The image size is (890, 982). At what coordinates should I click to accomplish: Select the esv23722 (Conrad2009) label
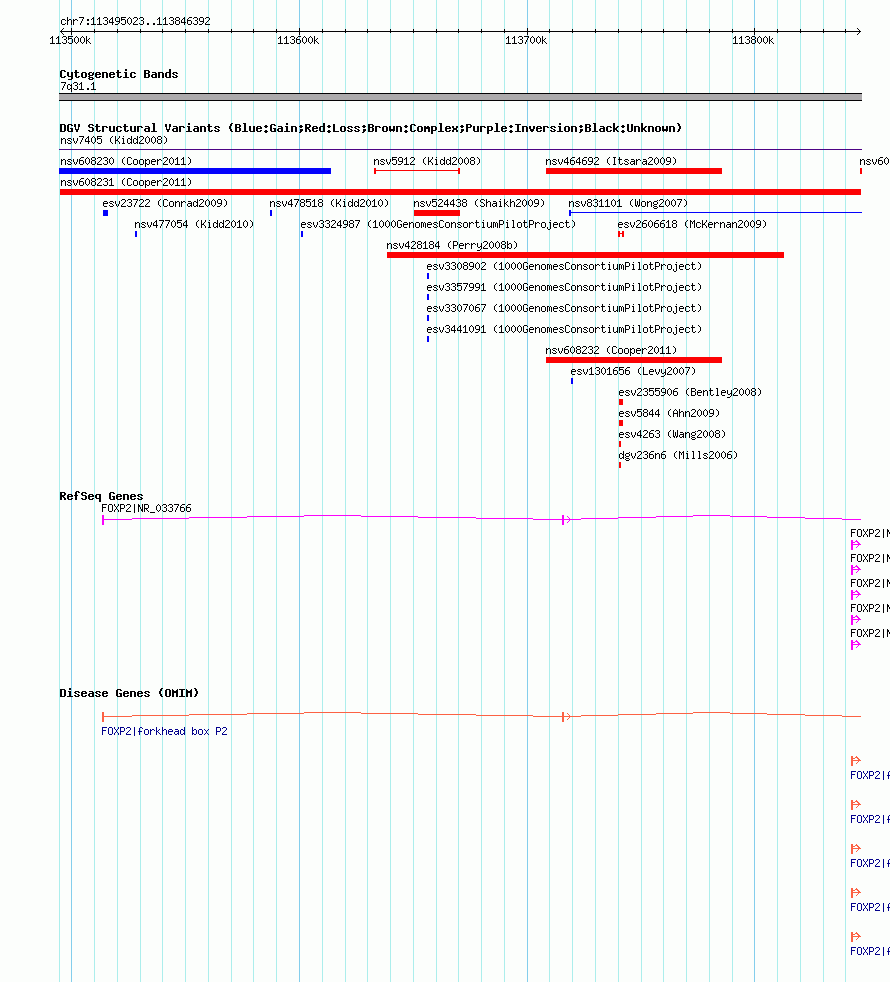pos(165,204)
